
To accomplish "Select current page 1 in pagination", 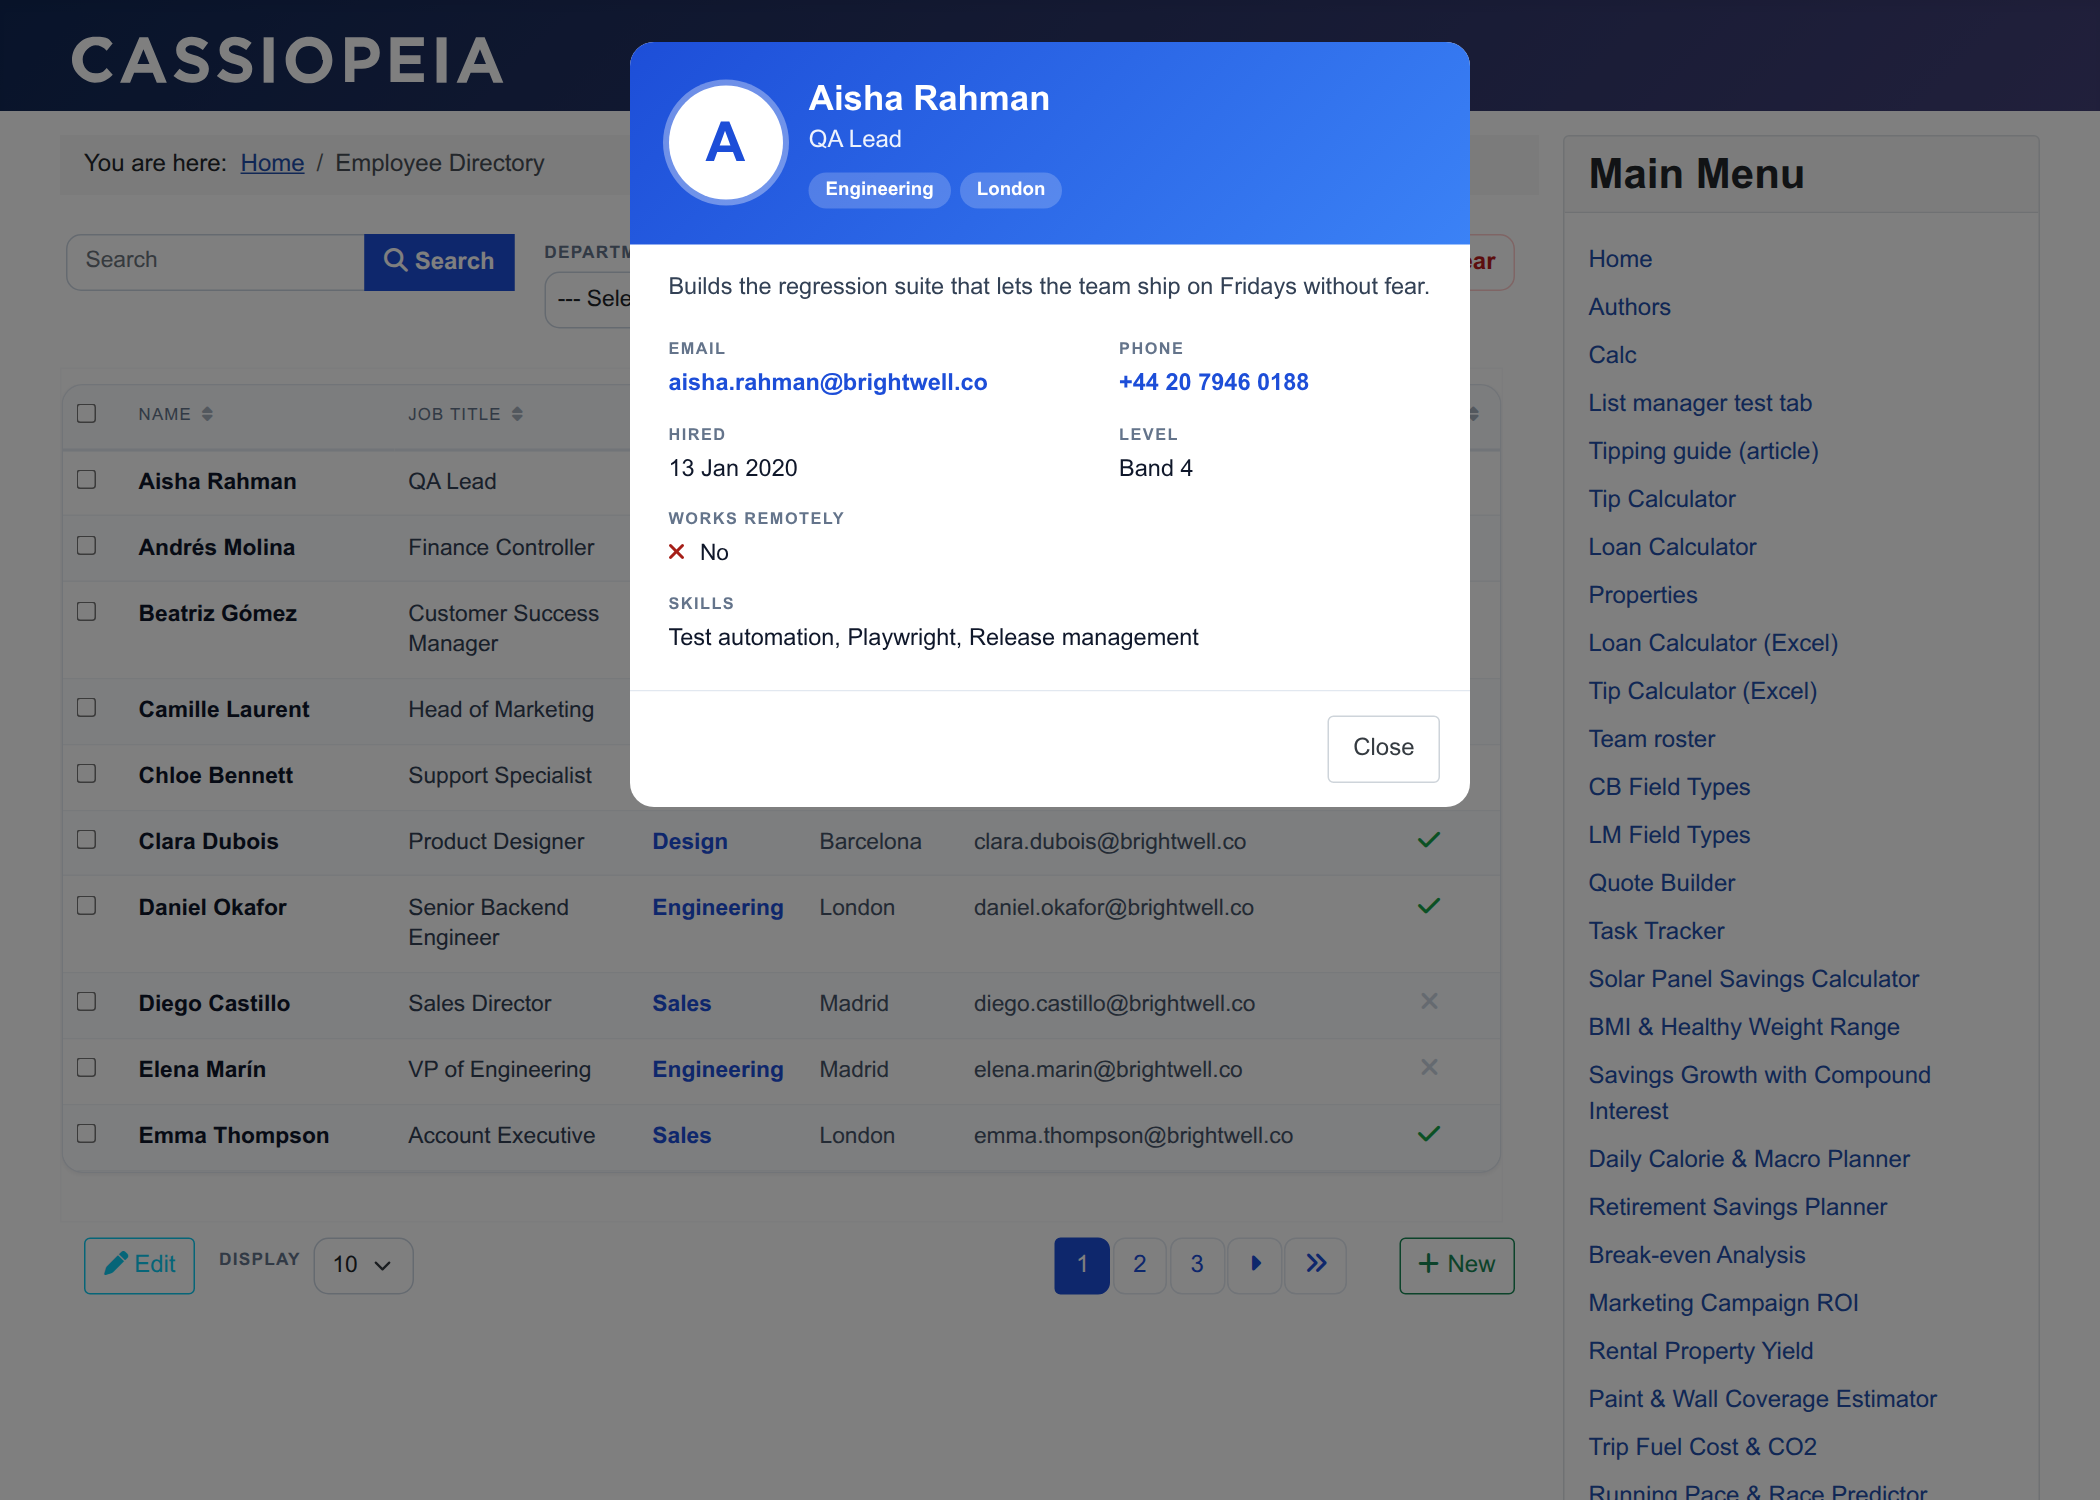I will pos(1082,1265).
